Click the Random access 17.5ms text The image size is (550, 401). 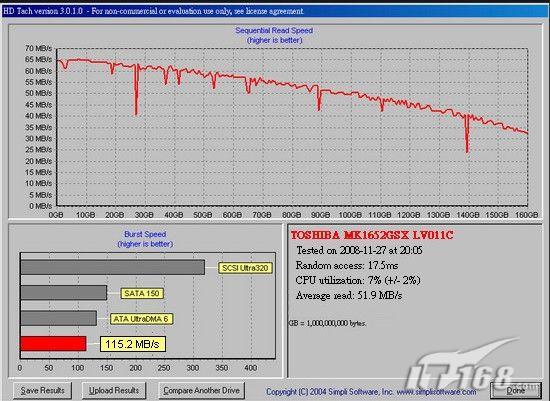coord(347,265)
